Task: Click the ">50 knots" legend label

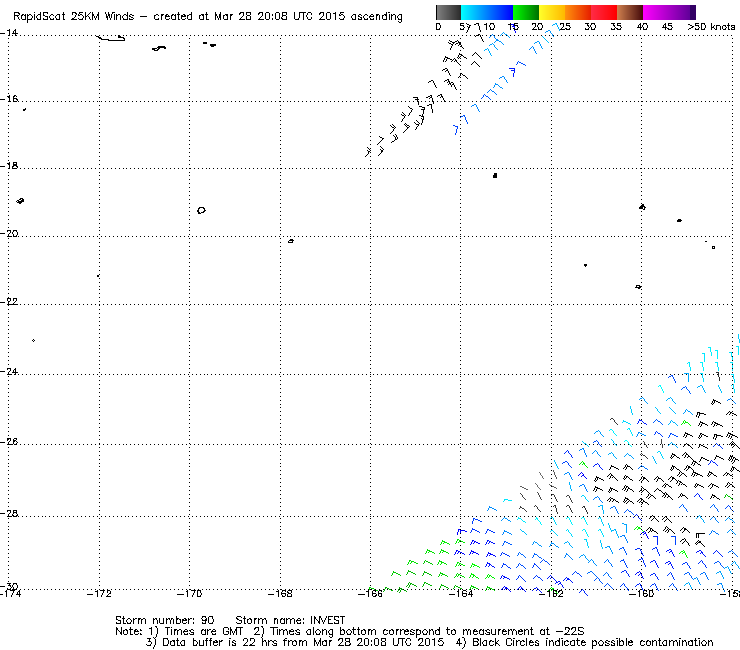Action: click(711, 27)
